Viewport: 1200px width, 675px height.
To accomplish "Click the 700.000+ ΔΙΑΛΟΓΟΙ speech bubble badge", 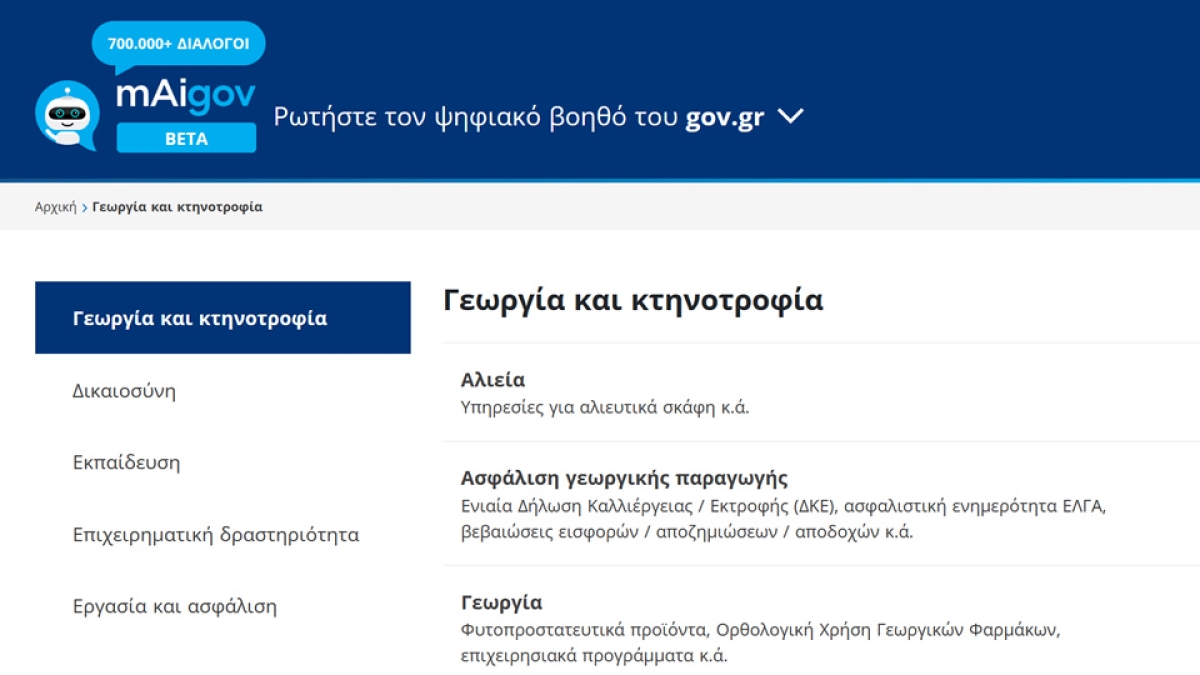I will click(178, 42).
